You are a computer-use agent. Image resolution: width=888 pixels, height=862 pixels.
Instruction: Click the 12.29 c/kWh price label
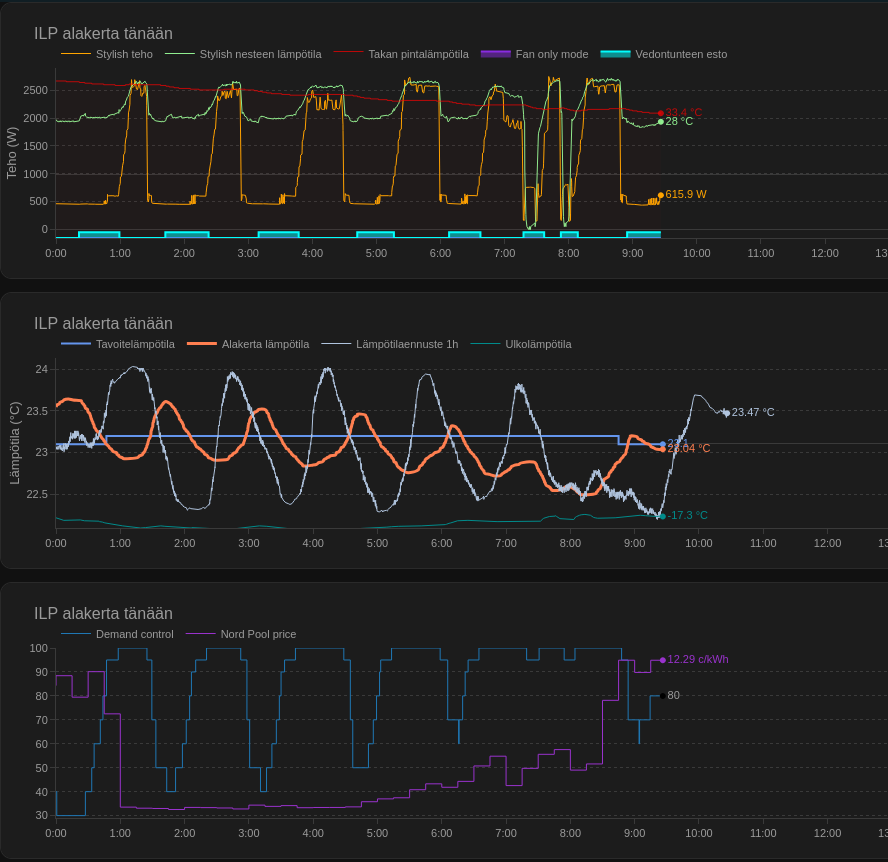pyautogui.click(x=697, y=659)
